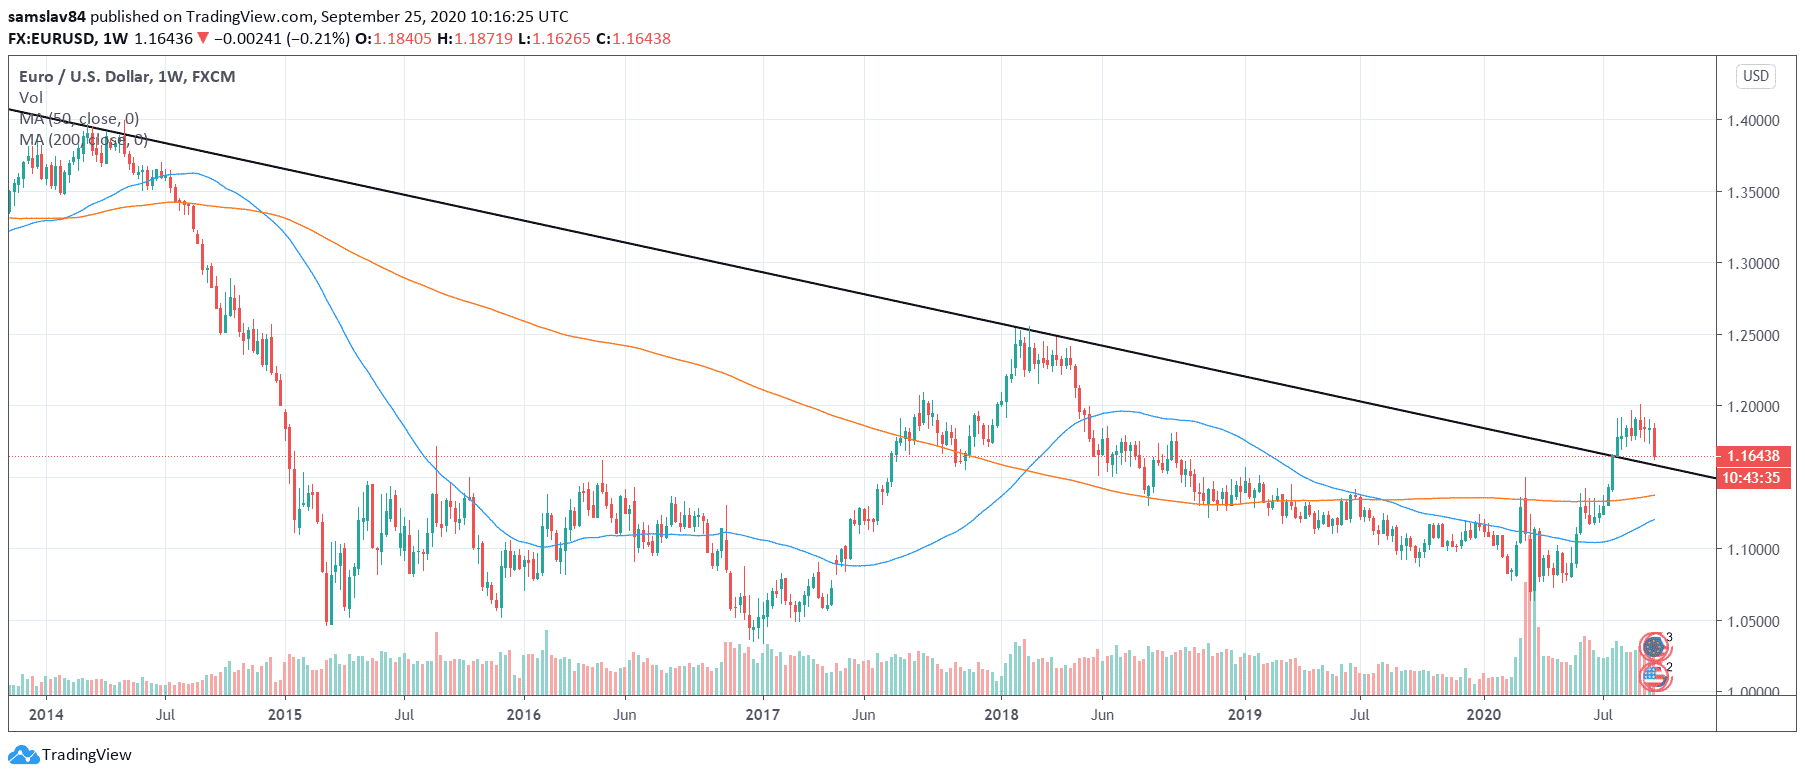Click the 1.10000 price scale label
This screenshot has height=778, width=1805.
tap(1753, 550)
